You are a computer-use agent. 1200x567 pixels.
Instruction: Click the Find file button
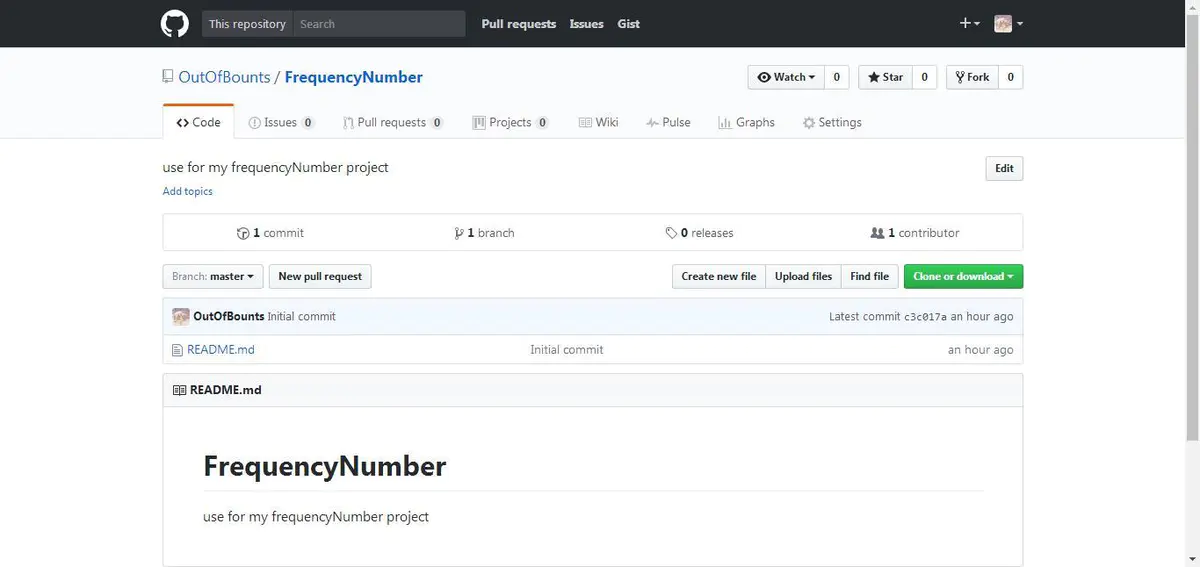869,276
